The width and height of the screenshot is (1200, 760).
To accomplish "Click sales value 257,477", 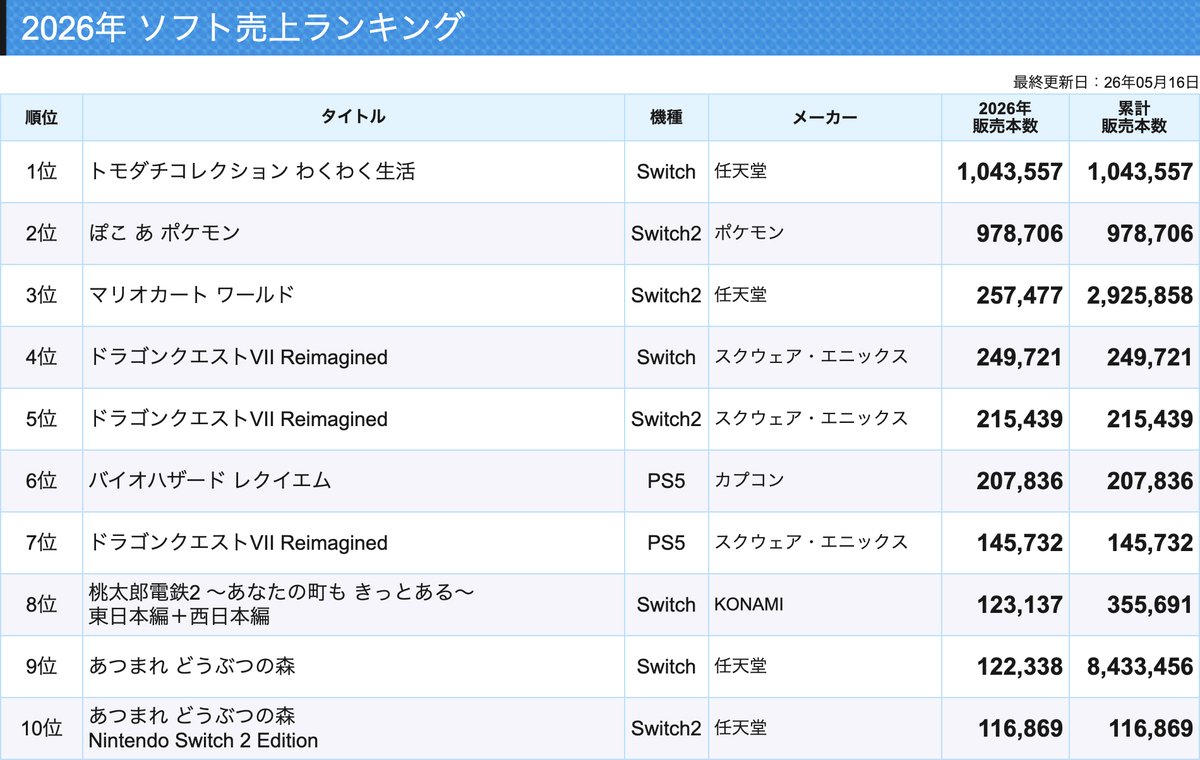I will point(1020,296).
